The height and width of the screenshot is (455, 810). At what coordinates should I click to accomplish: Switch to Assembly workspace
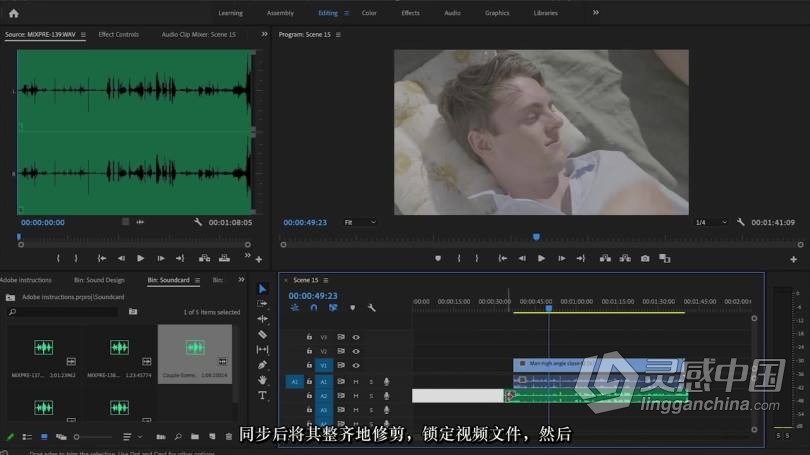280,13
